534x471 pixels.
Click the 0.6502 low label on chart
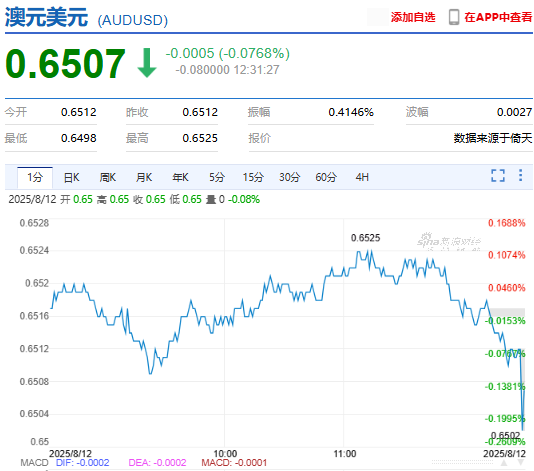click(505, 436)
